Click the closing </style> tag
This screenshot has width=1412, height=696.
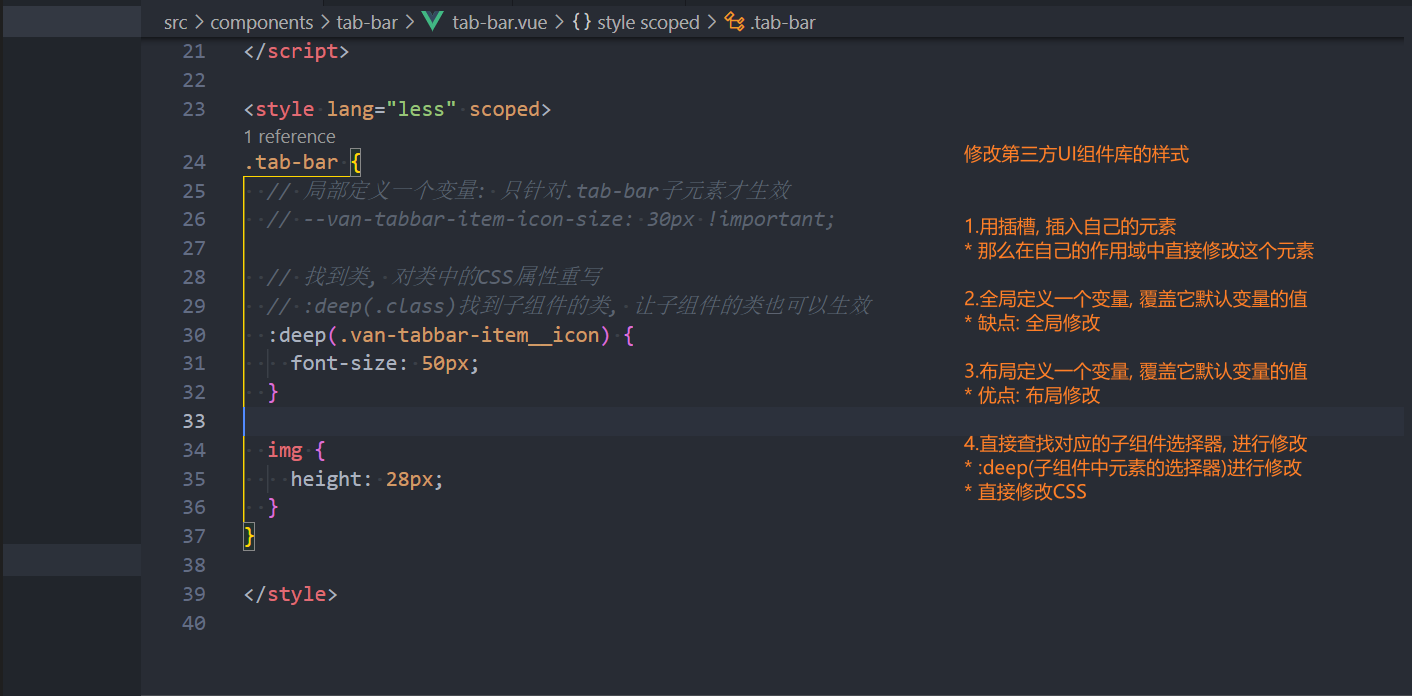pos(290,594)
